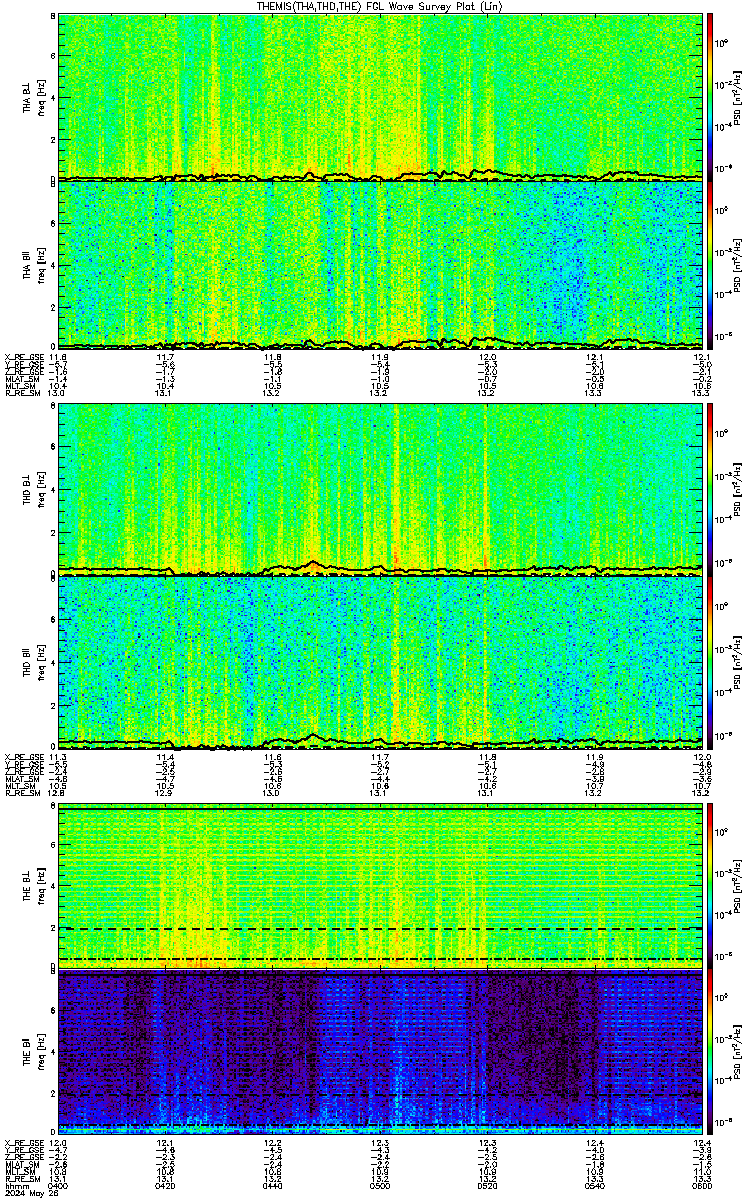Click the 0400 time label
Screen dimensions: 750x1200
tap(59, 1185)
